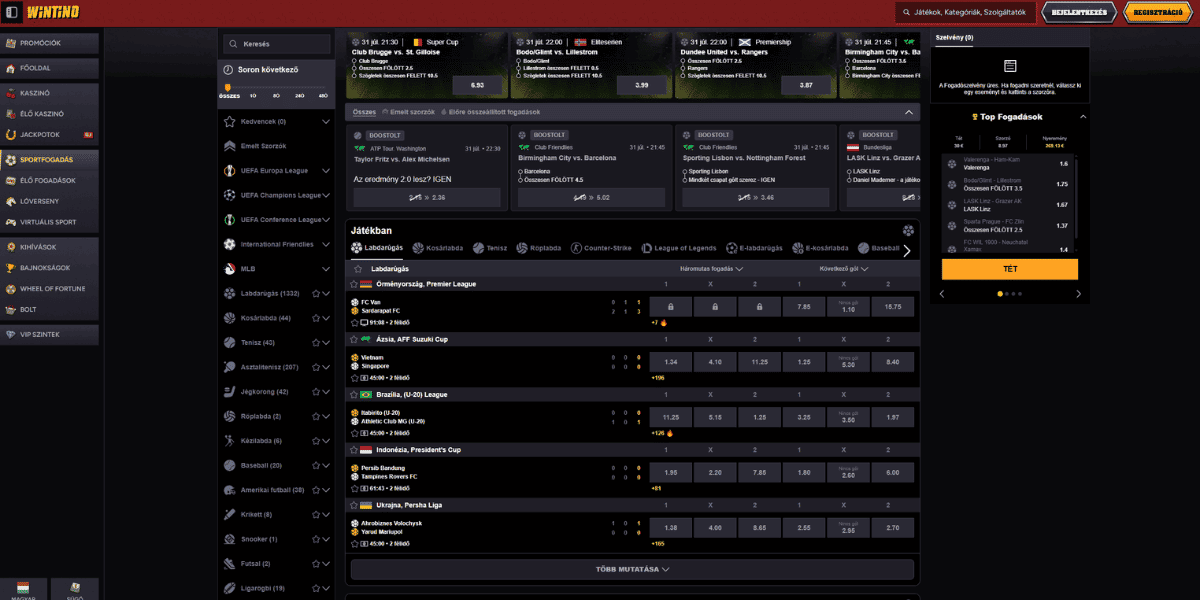Set the time slider to 48ó
Image resolution: width=1200 pixels, height=600 pixels.
pyautogui.click(x=323, y=95)
